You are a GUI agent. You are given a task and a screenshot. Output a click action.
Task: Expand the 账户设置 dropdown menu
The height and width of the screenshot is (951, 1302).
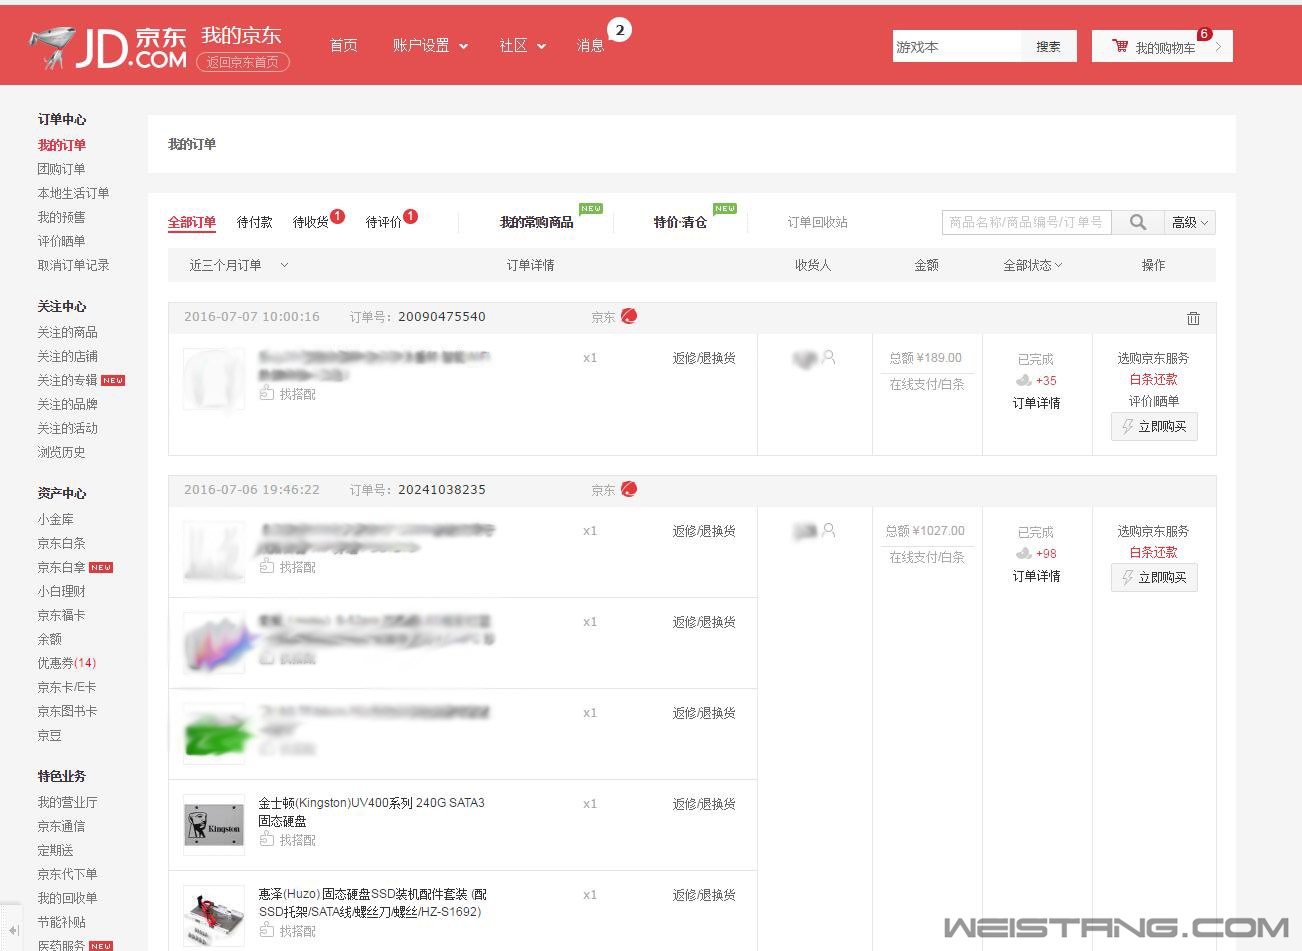[430, 46]
